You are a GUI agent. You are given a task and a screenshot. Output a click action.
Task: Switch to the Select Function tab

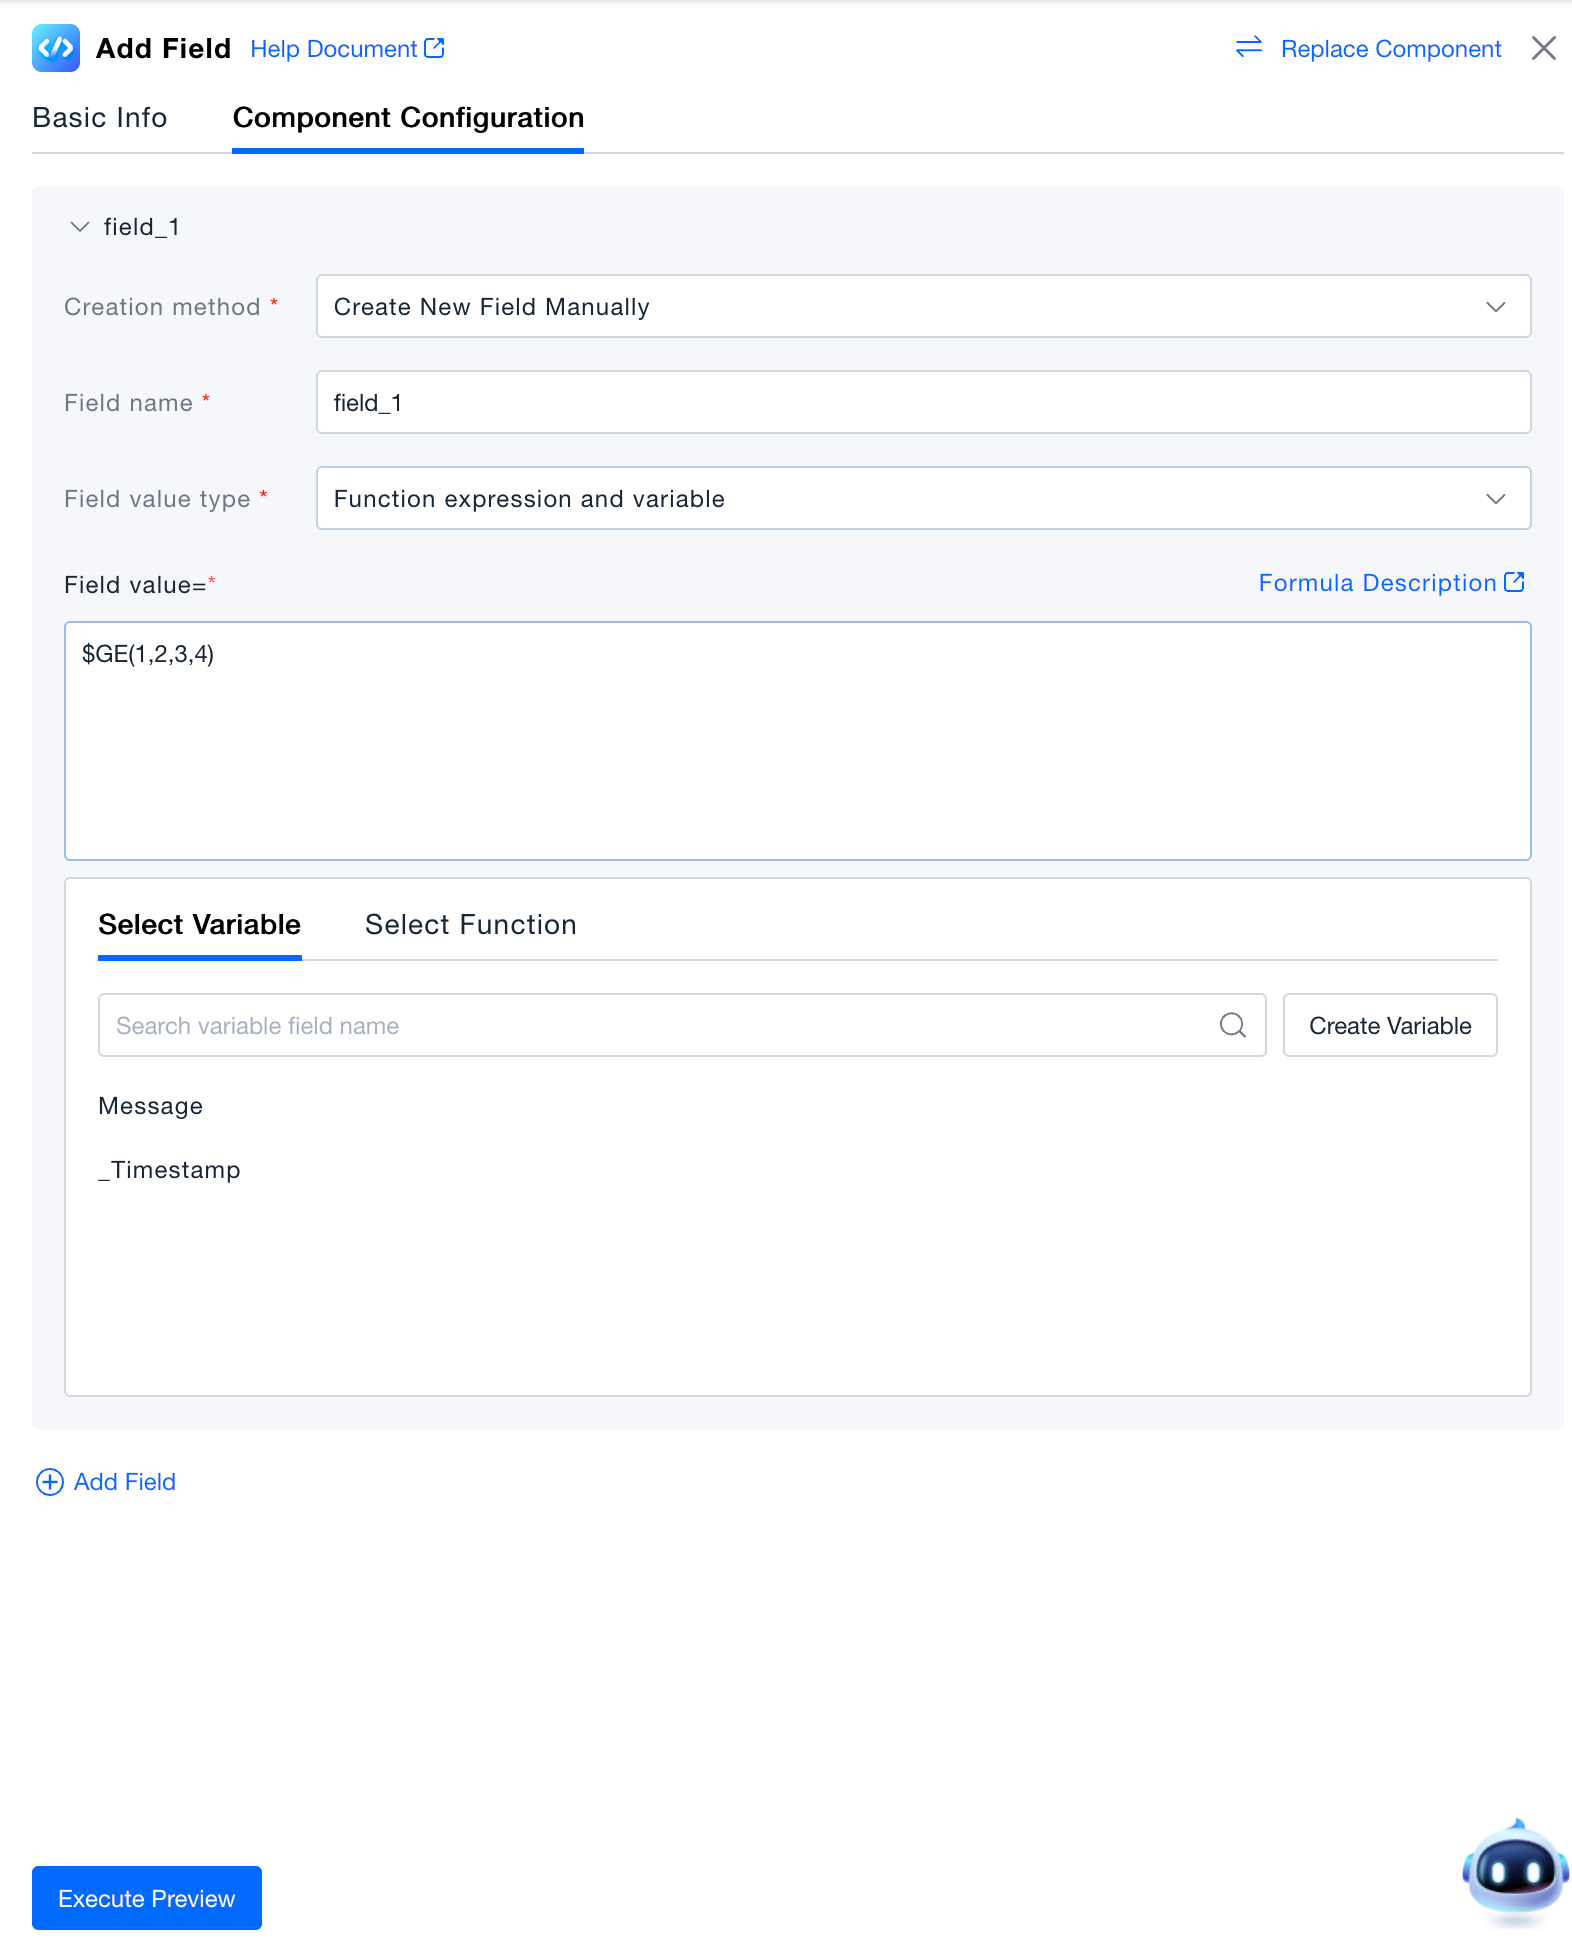coord(470,925)
